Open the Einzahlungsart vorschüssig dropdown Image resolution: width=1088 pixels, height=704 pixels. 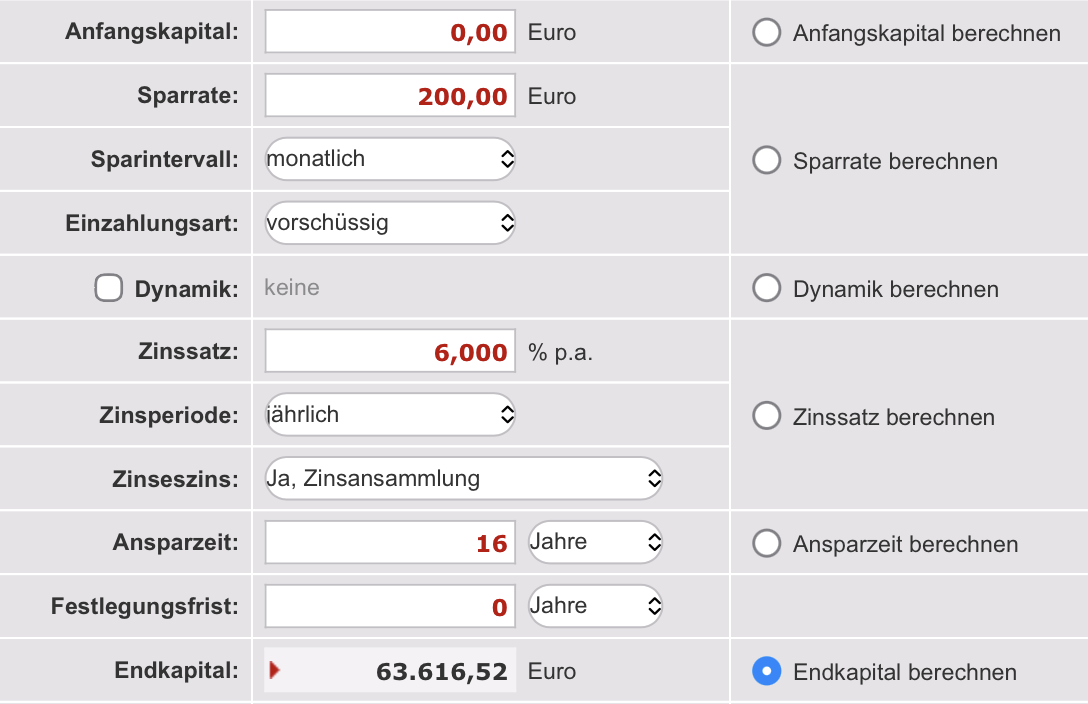[x=390, y=223]
